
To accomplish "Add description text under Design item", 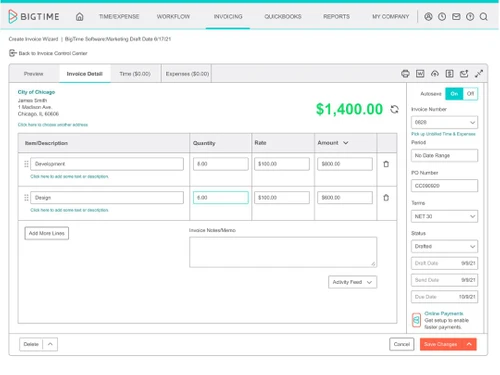I will [69, 210].
